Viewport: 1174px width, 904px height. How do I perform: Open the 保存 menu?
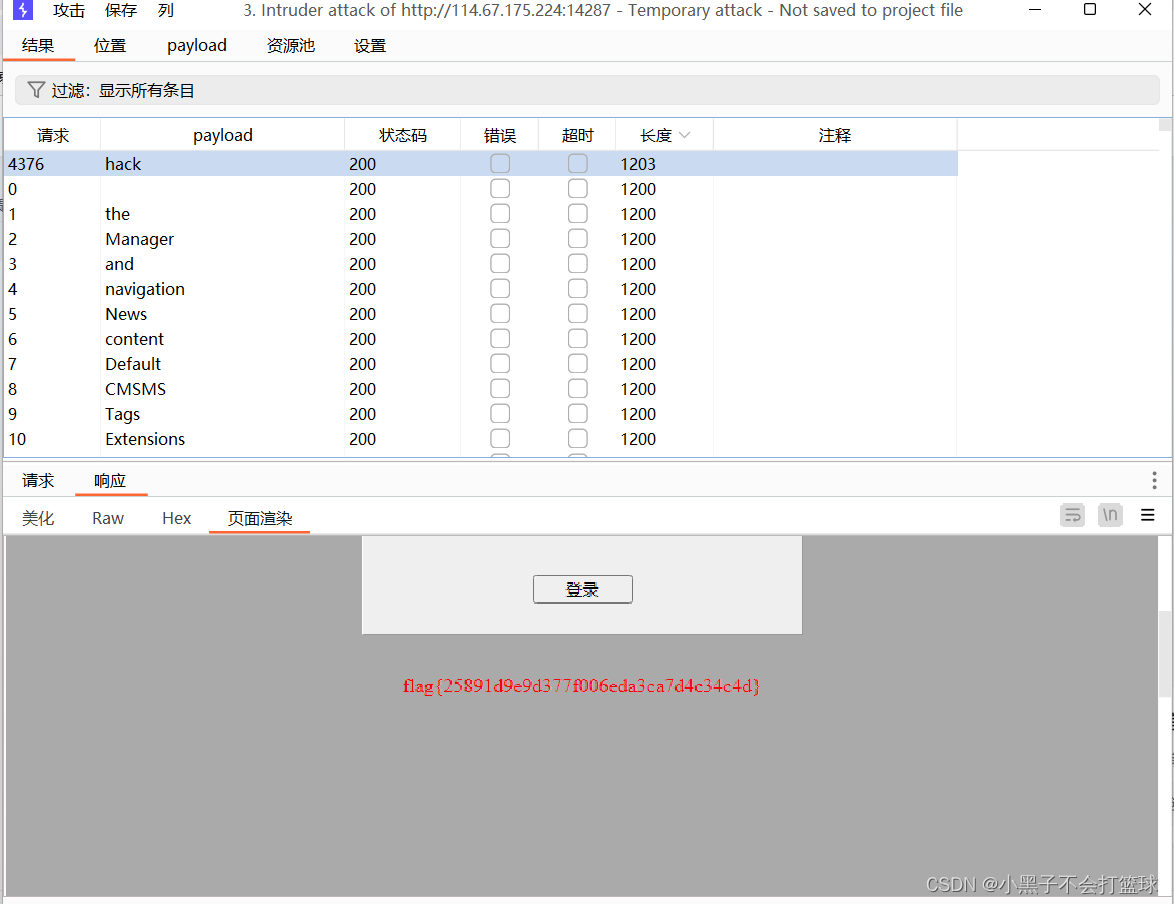click(x=120, y=11)
